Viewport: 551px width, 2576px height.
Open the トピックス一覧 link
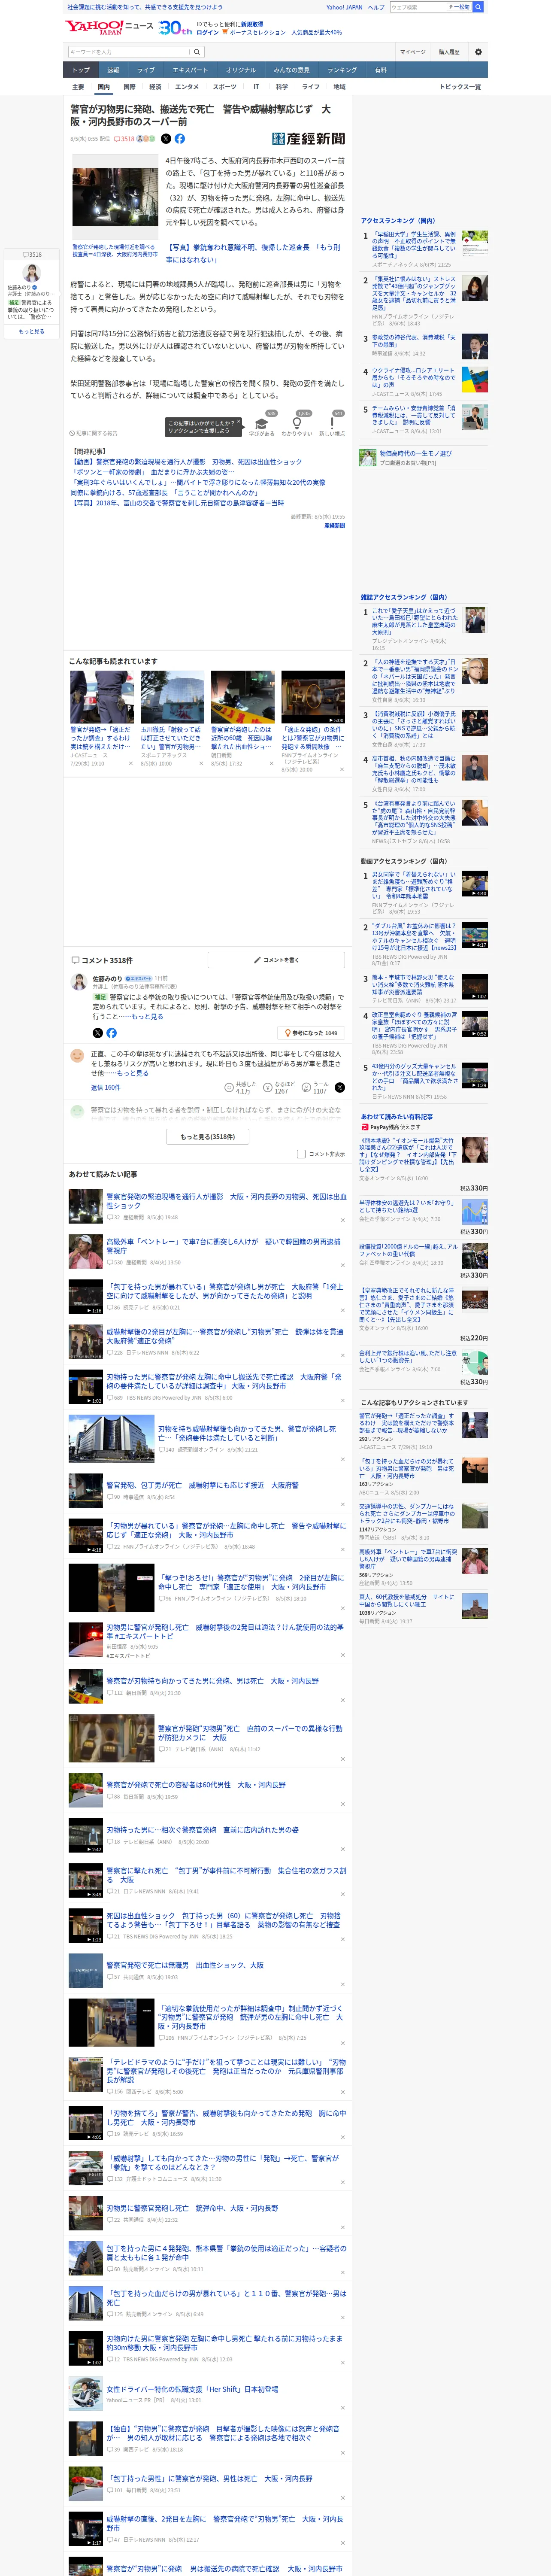tap(460, 87)
